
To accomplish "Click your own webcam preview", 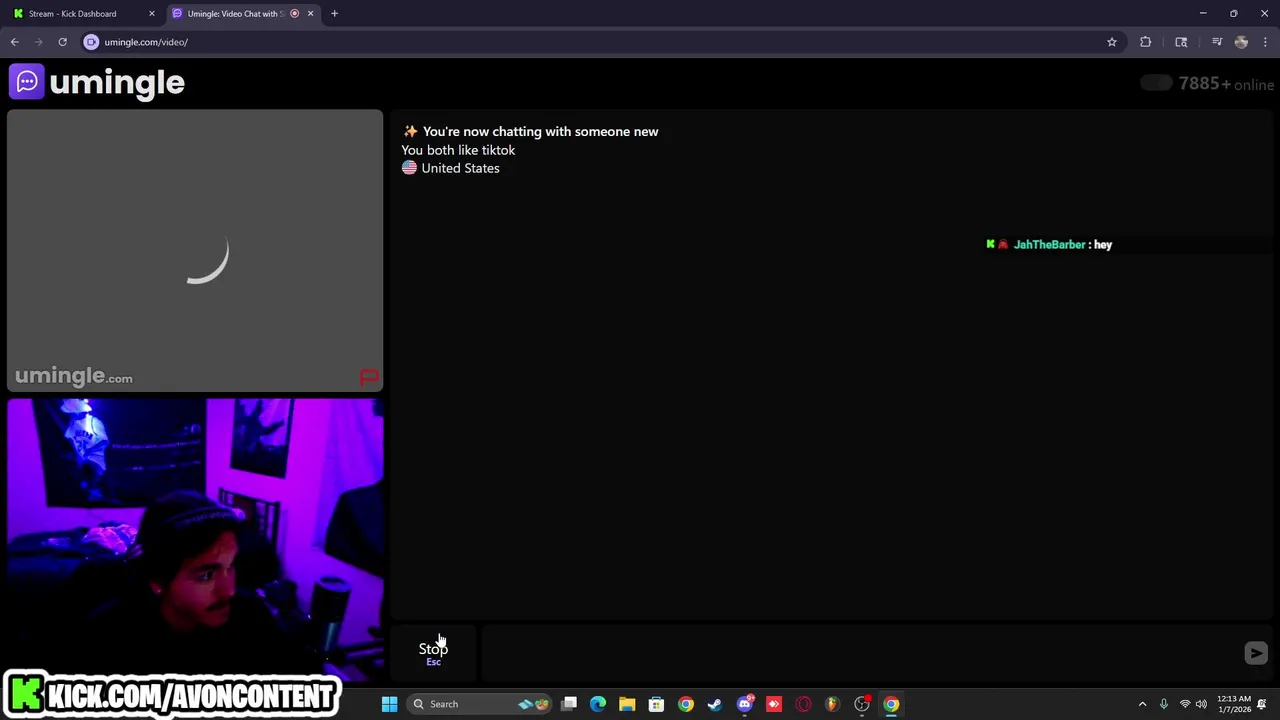I will pos(195,540).
